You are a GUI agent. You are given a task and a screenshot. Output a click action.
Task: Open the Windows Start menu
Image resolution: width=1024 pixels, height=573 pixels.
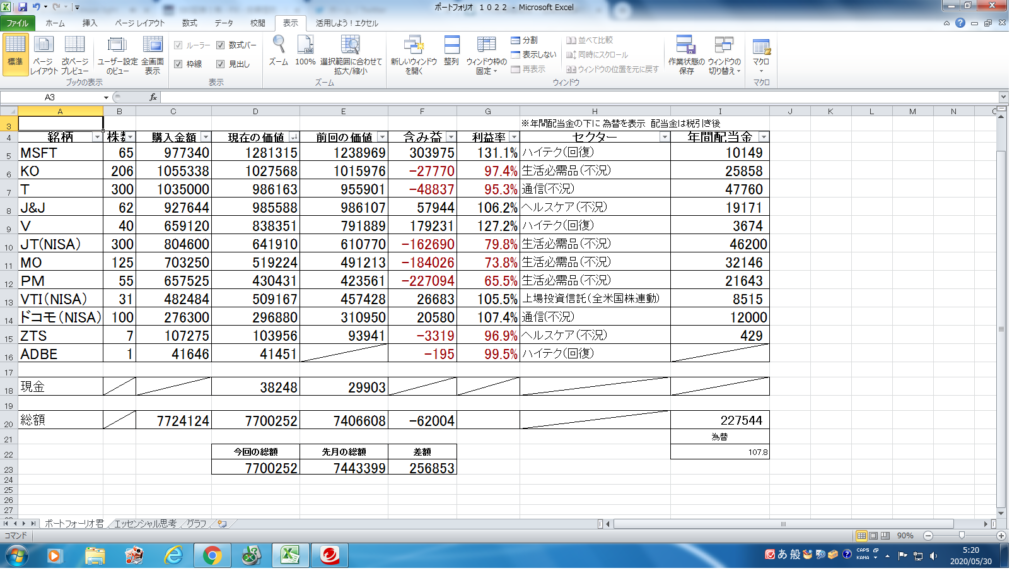coord(17,556)
